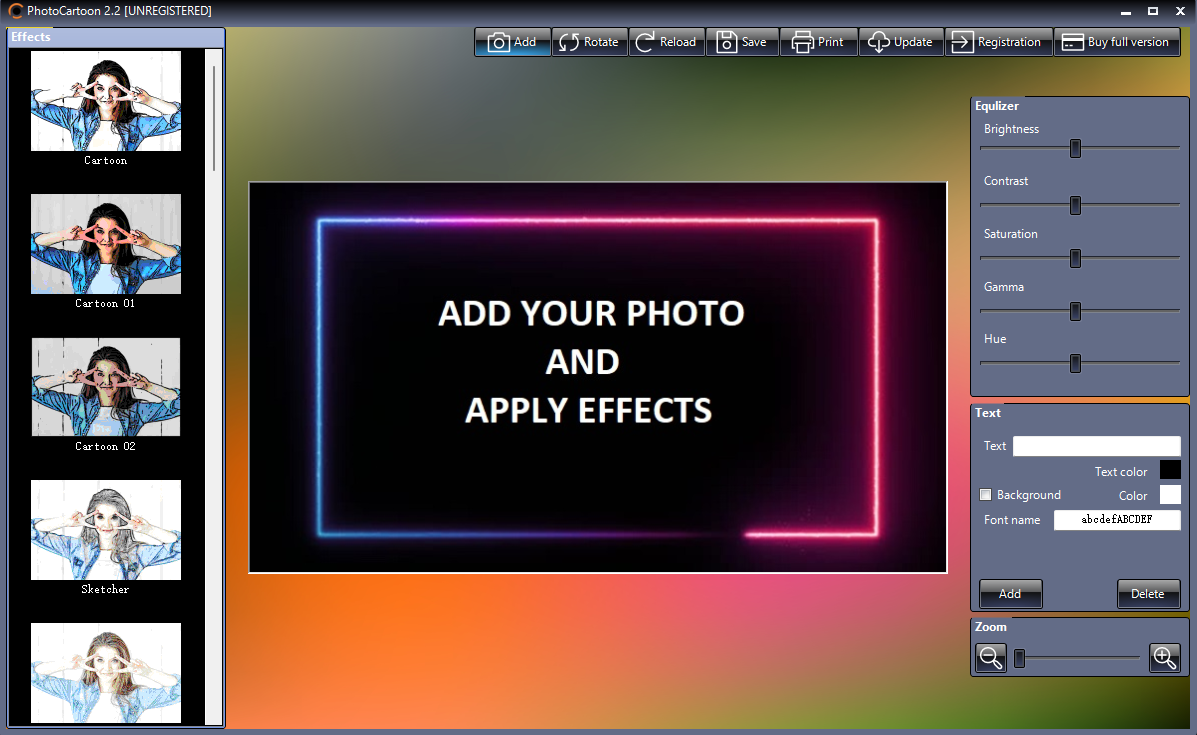The height and width of the screenshot is (735, 1197).
Task: Apply the Sketcher effect thumbnail
Action: coord(106,530)
